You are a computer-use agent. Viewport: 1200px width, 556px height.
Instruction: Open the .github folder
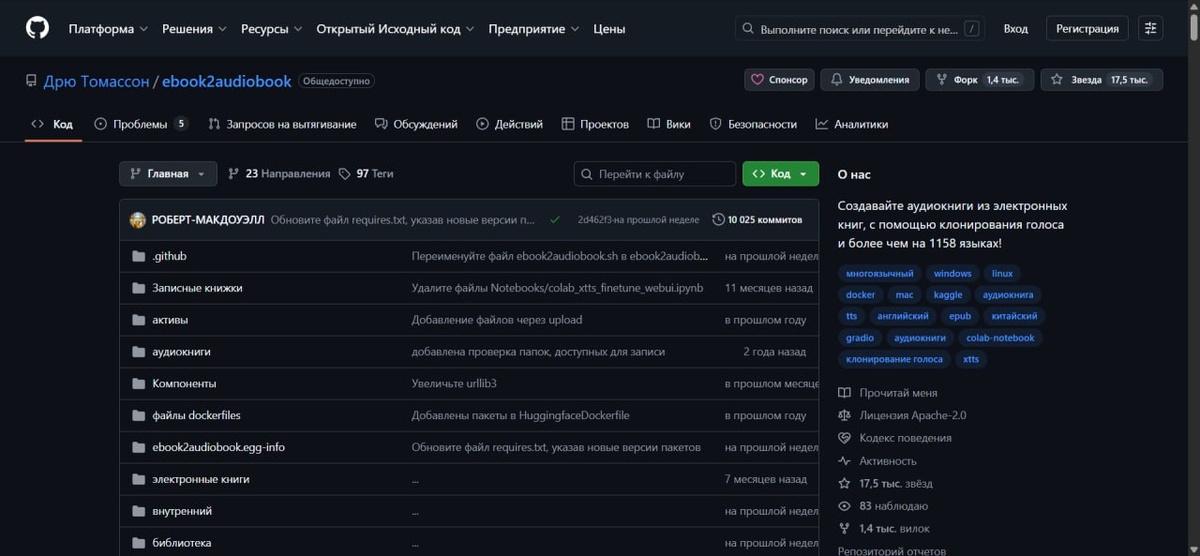pyautogui.click(x=169, y=256)
